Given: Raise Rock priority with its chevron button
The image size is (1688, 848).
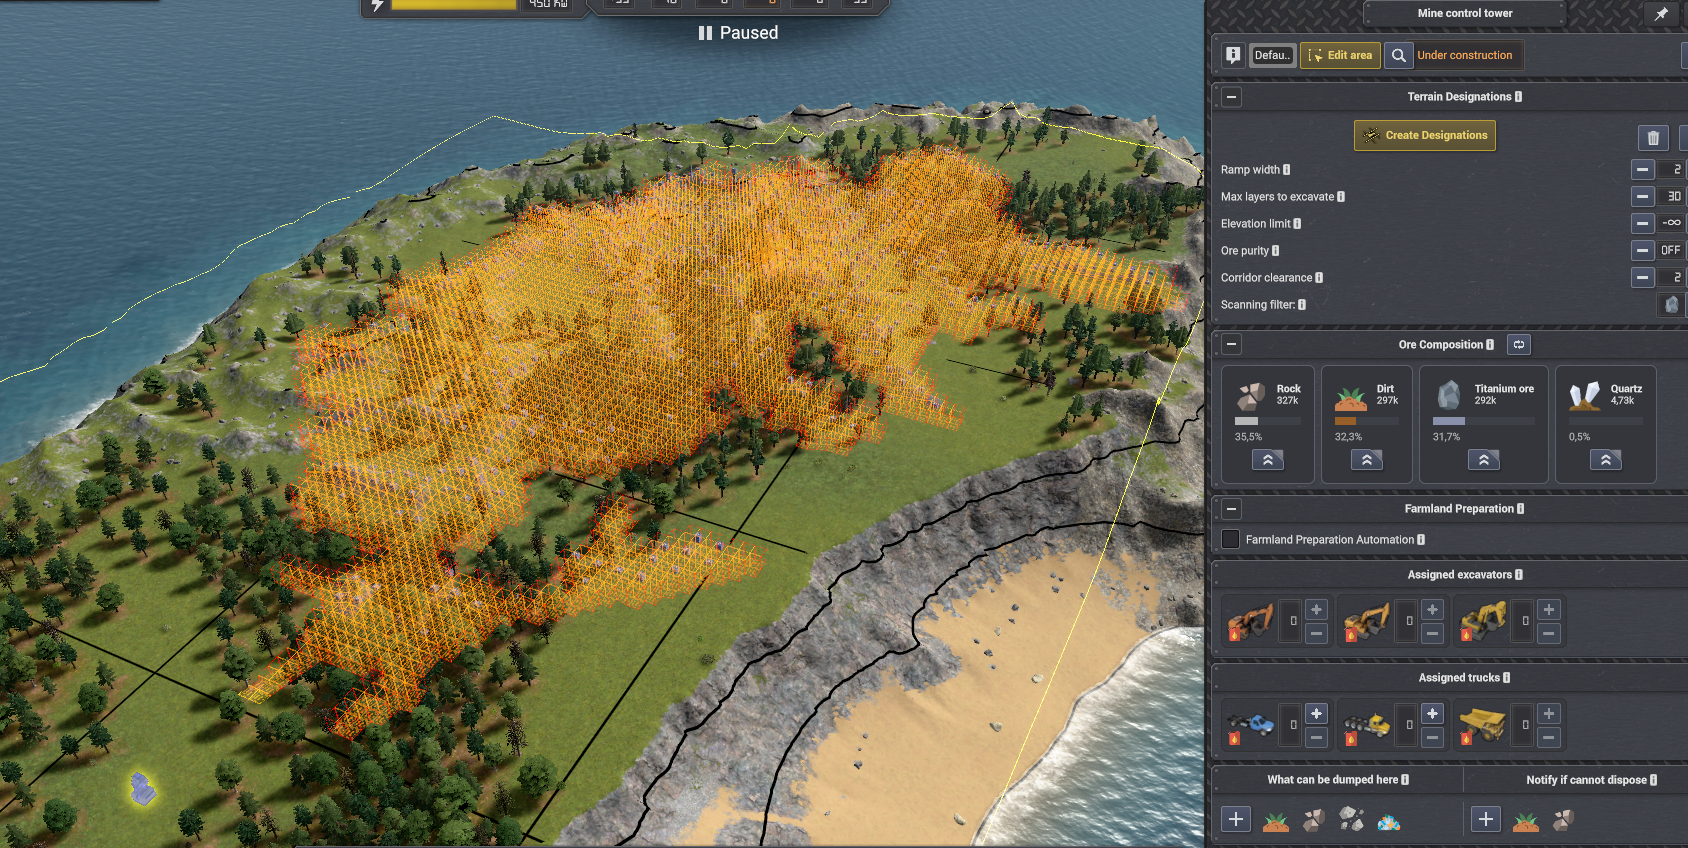Looking at the screenshot, I should coord(1267,460).
